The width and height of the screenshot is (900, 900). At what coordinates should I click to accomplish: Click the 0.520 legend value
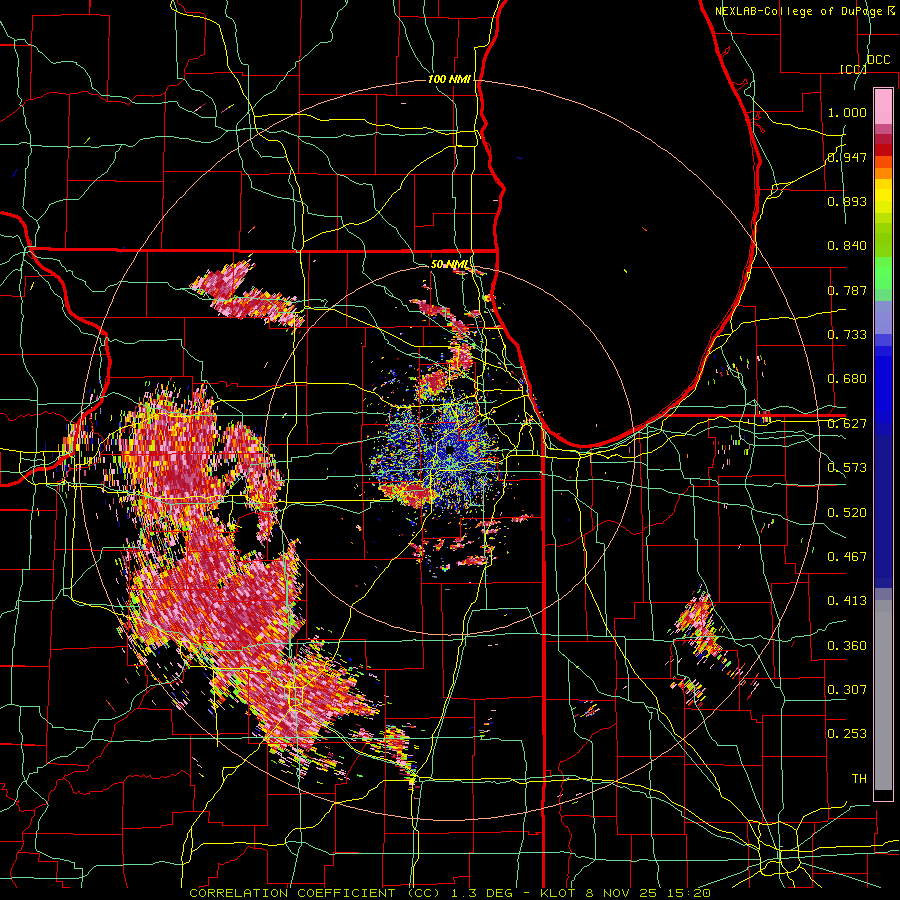coord(847,513)
